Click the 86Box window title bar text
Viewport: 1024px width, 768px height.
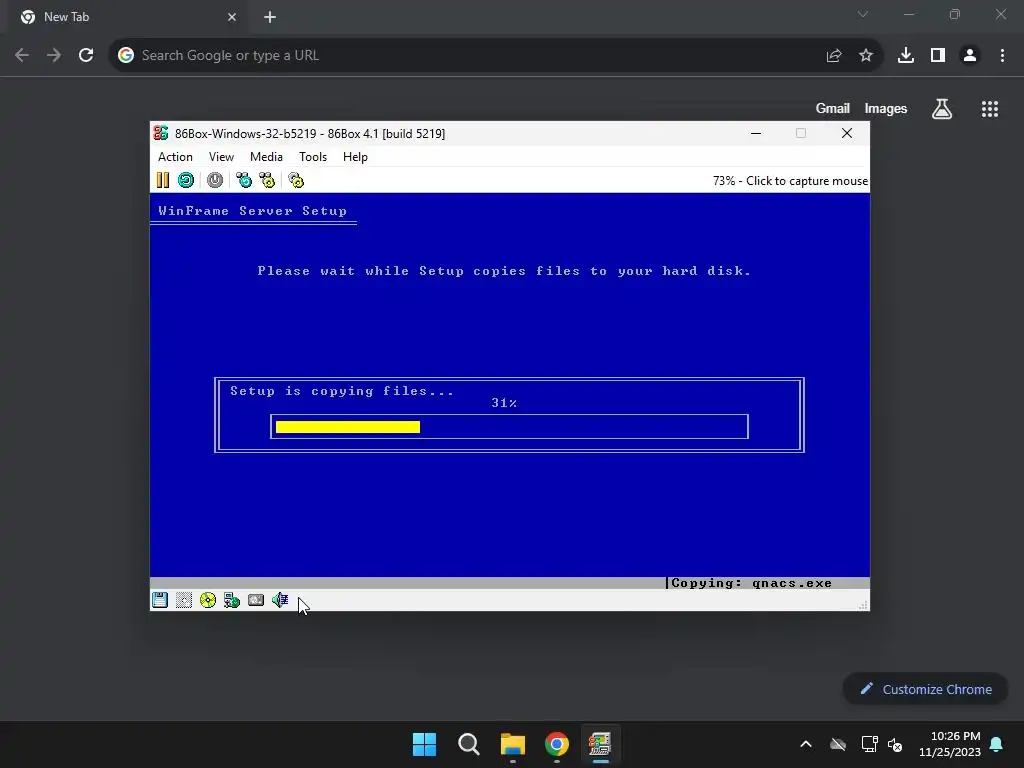[x=310, y=133]
